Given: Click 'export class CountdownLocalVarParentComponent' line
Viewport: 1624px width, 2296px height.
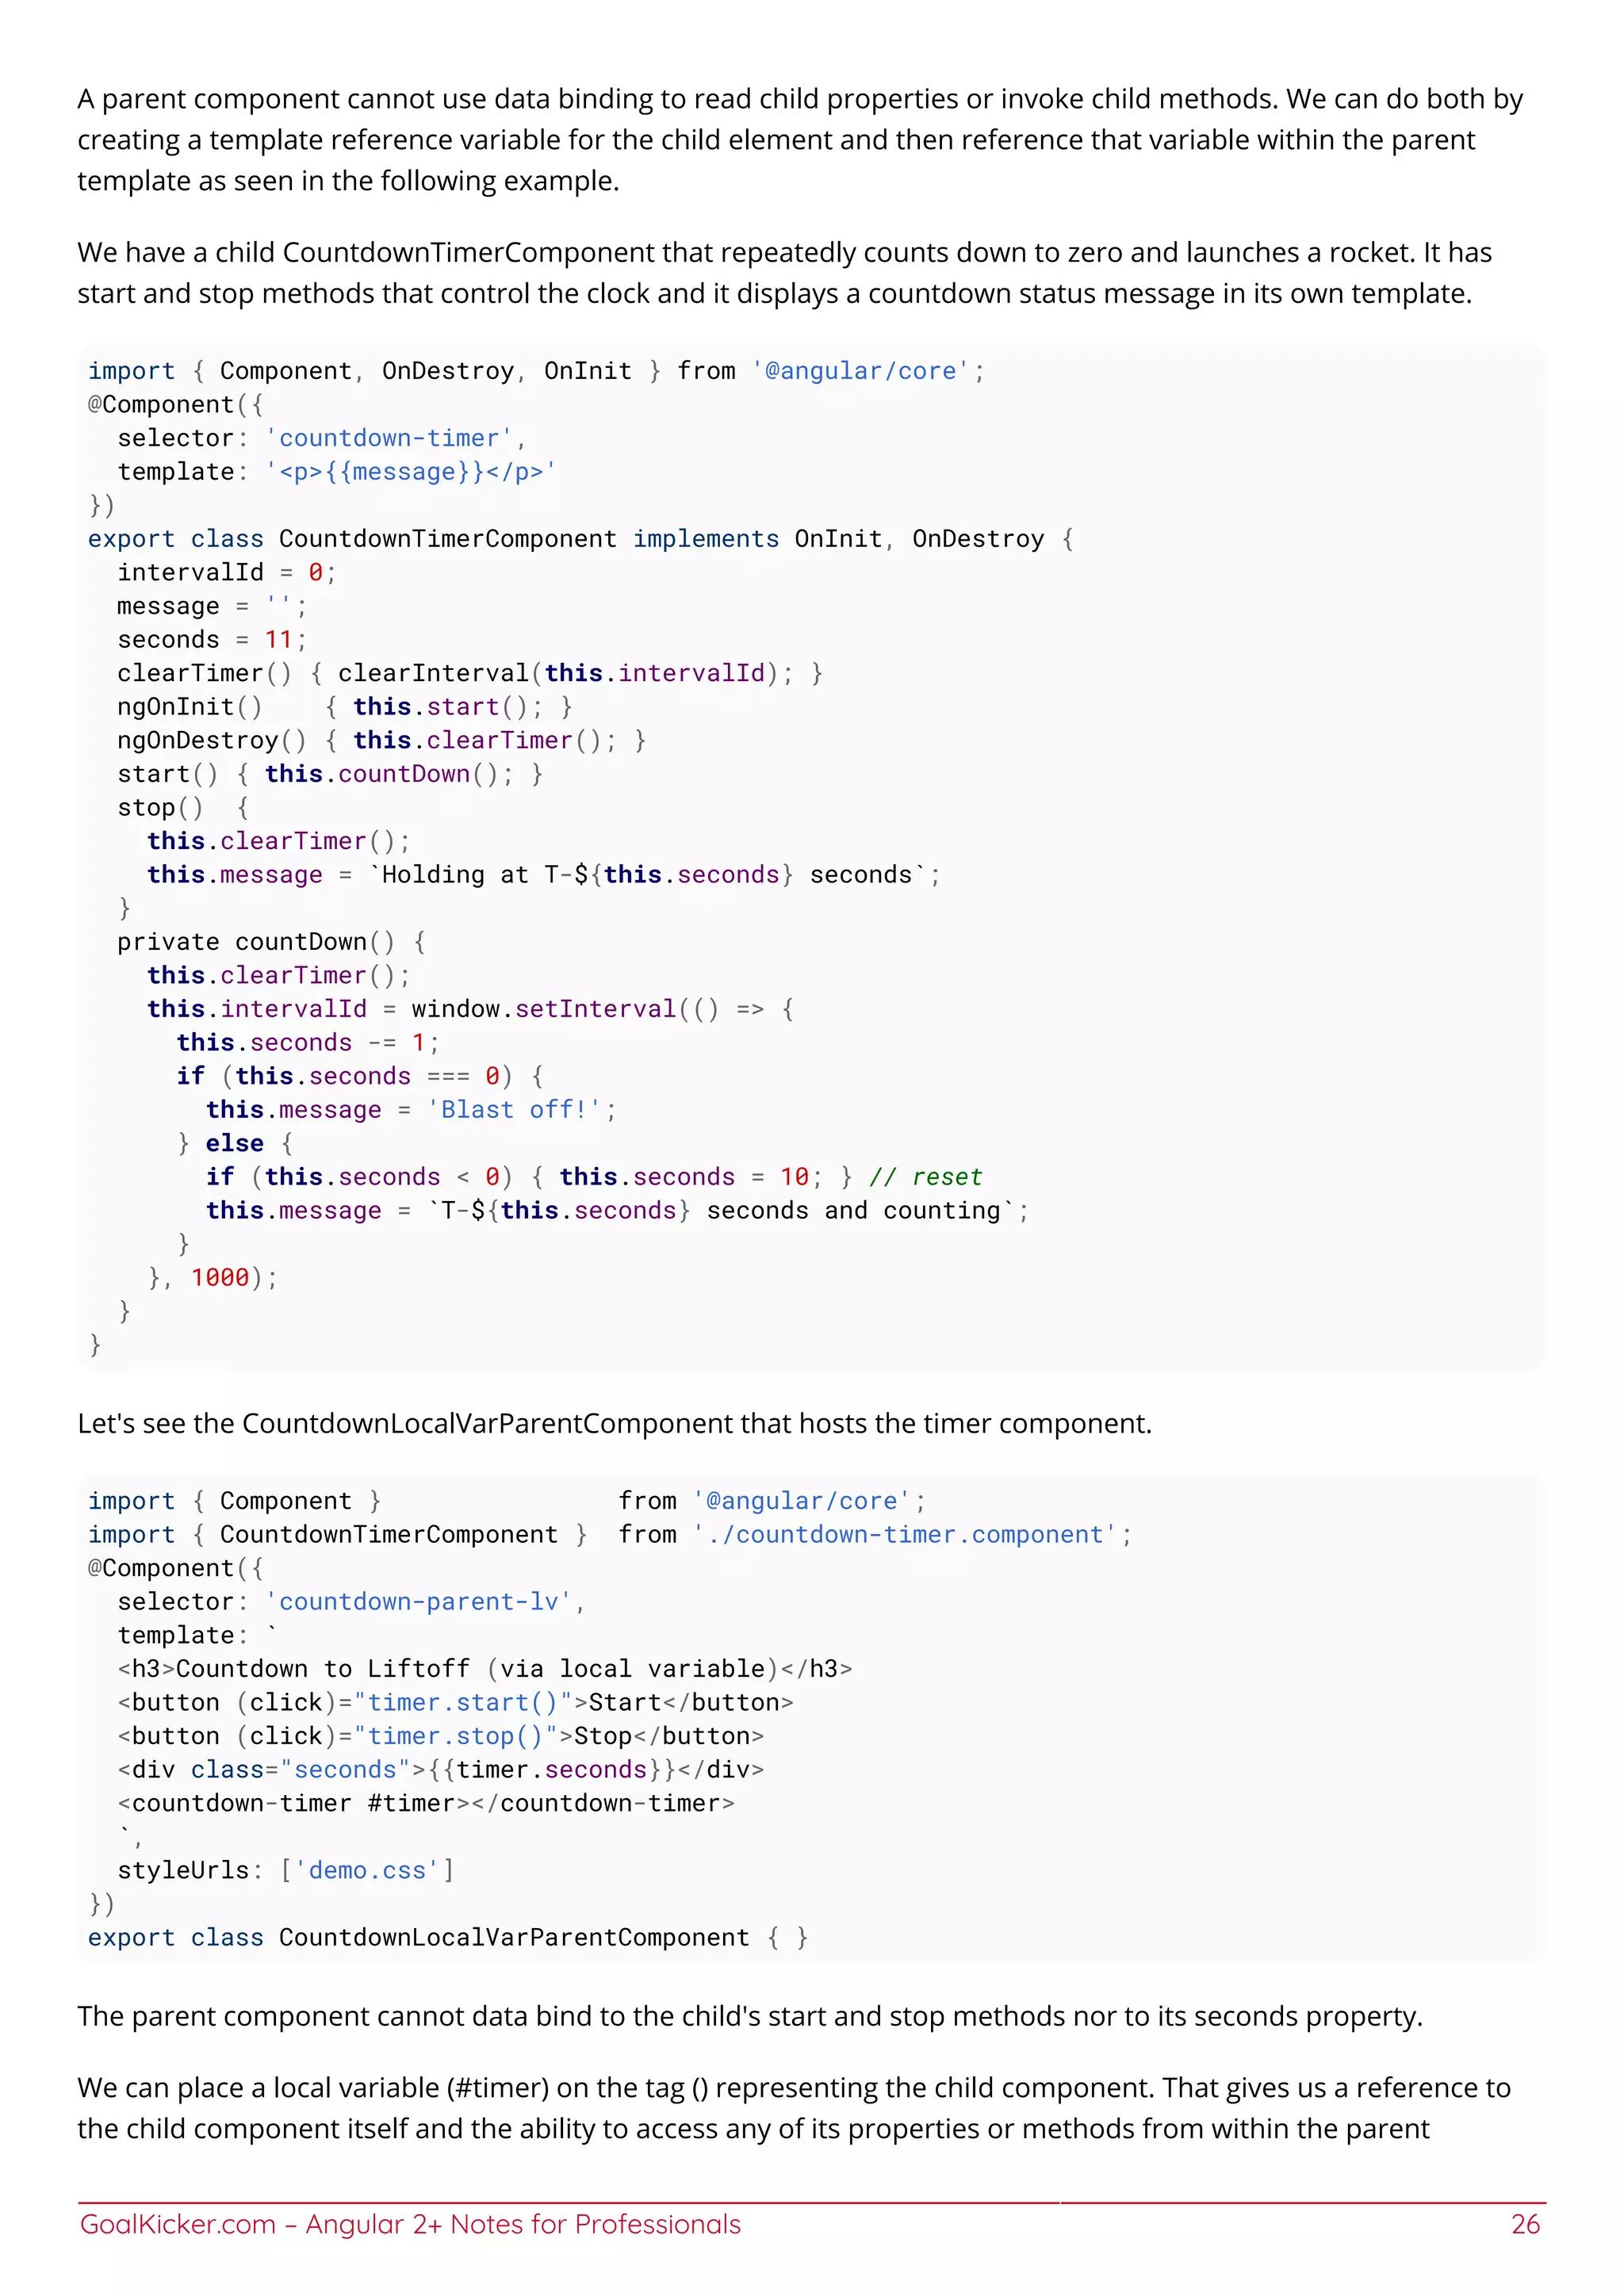Looking at the screenshot, I should [x=447, y=1937].
